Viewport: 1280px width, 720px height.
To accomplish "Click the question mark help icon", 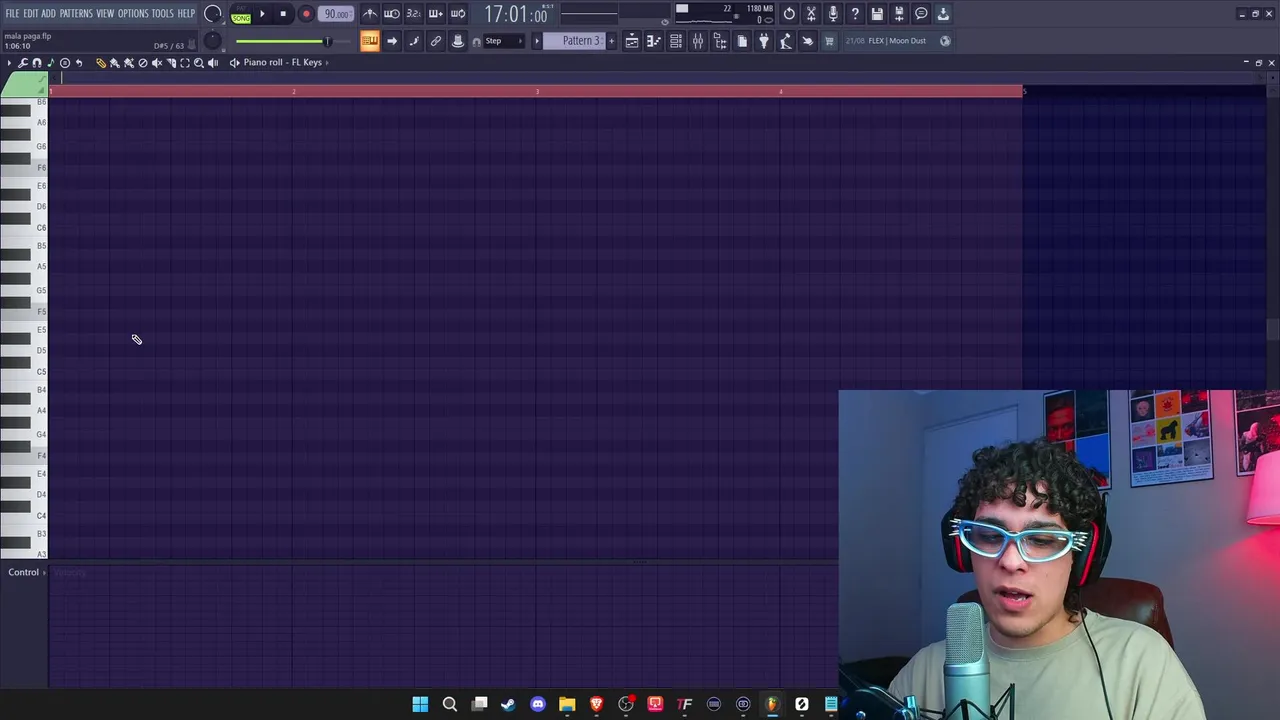I will tap(855, 14).
